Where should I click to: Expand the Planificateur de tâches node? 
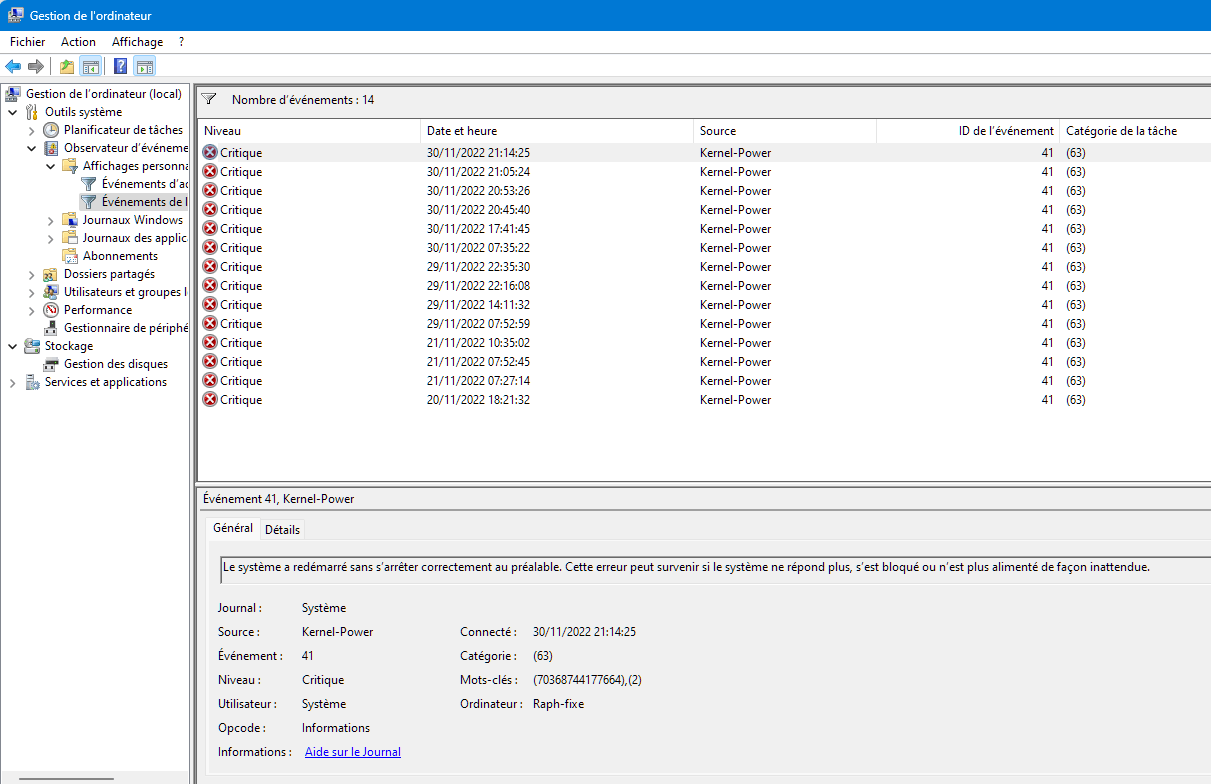(x=31, y=130)
